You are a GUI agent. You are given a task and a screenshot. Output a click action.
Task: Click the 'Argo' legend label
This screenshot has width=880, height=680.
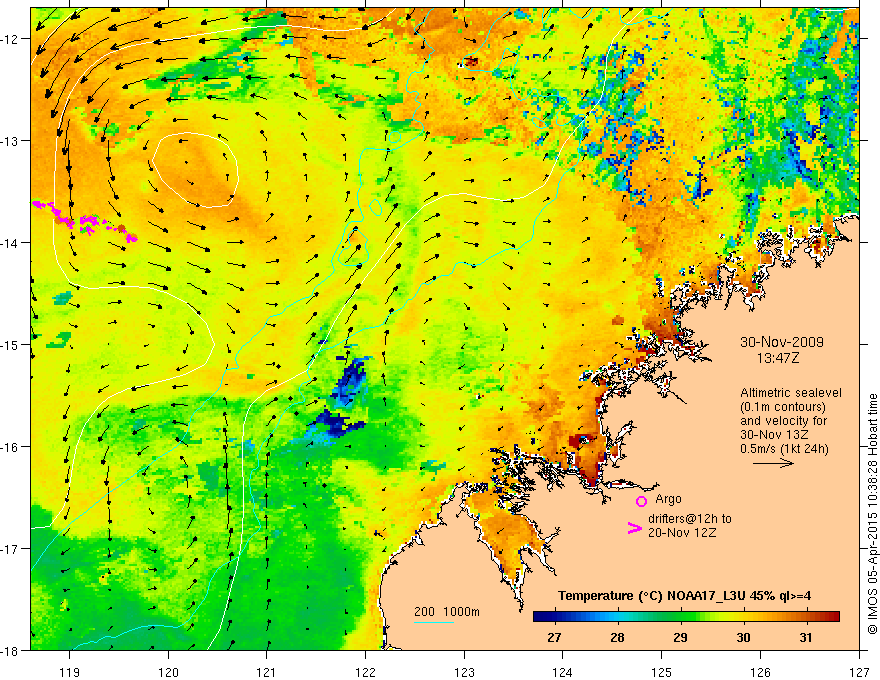tap(668, 499)
